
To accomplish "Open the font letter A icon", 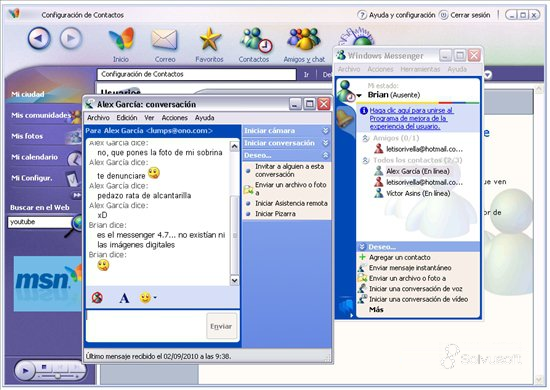I will [x=124, y=298].
